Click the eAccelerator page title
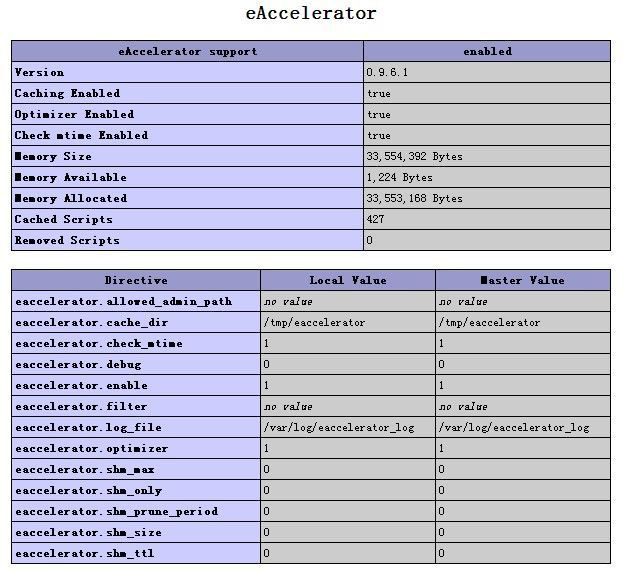Viewport: 623px width, 572px height. coord(311,14)
